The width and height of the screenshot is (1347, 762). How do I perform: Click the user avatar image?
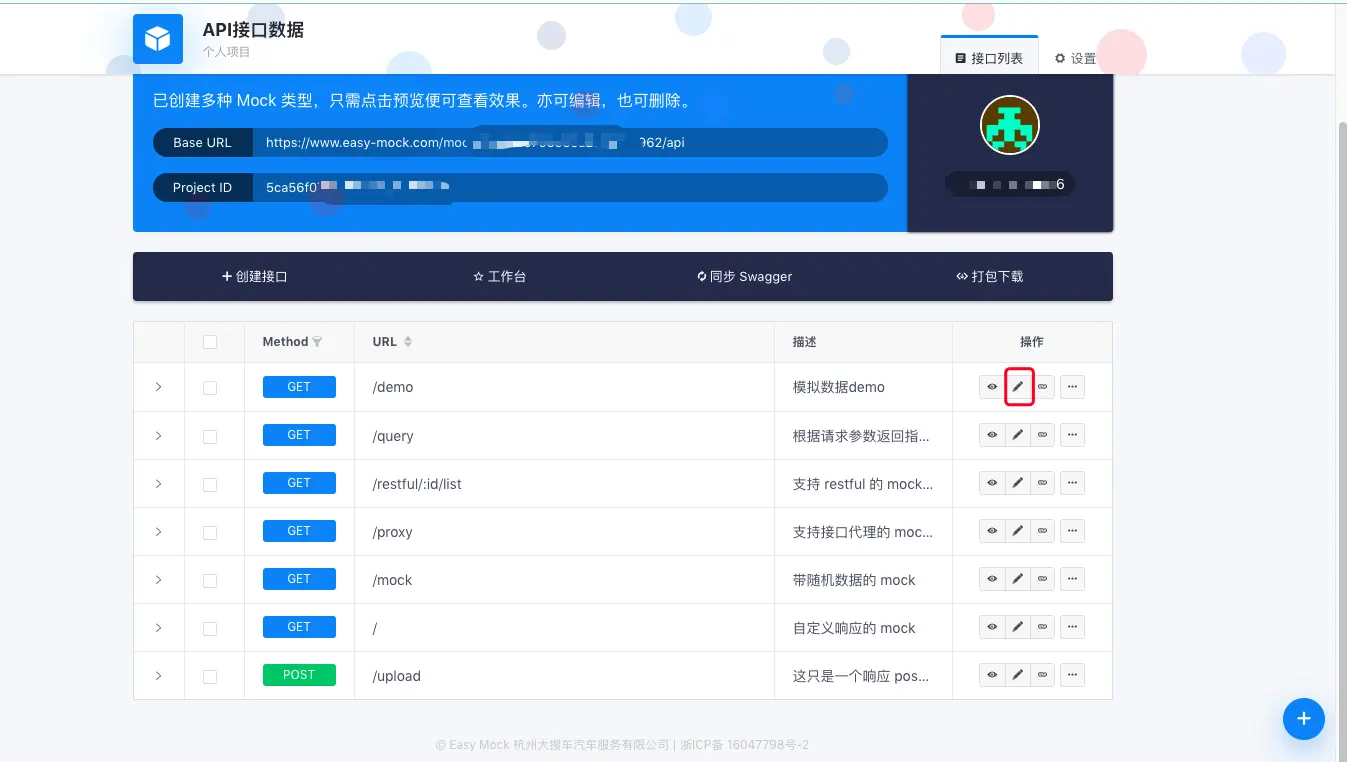click(x=1009, y=125)
